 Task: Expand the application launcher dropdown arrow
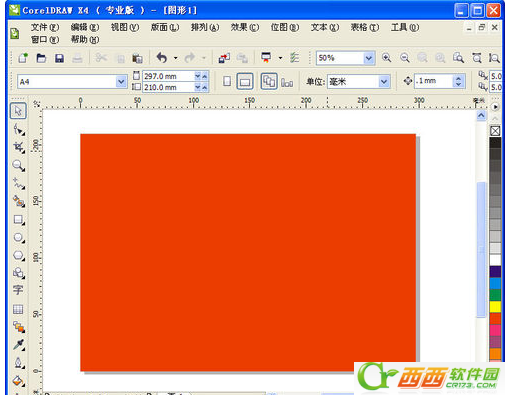click(280, 58)
